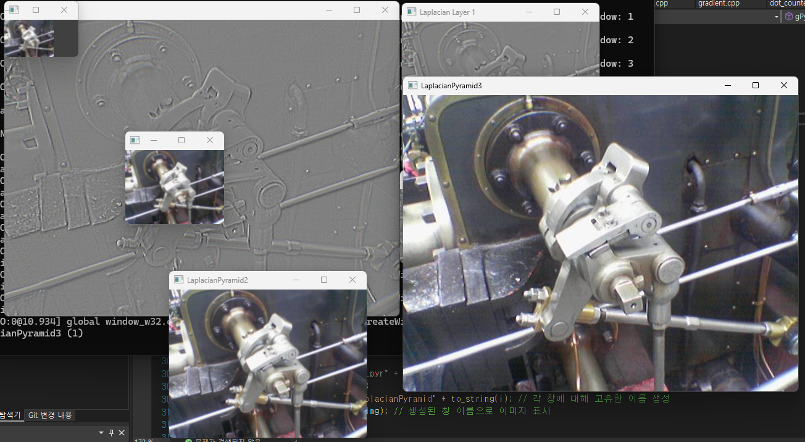Toggle the tool panel auto-hide pin
Screen dimensions: 806x442
[112, 433]
